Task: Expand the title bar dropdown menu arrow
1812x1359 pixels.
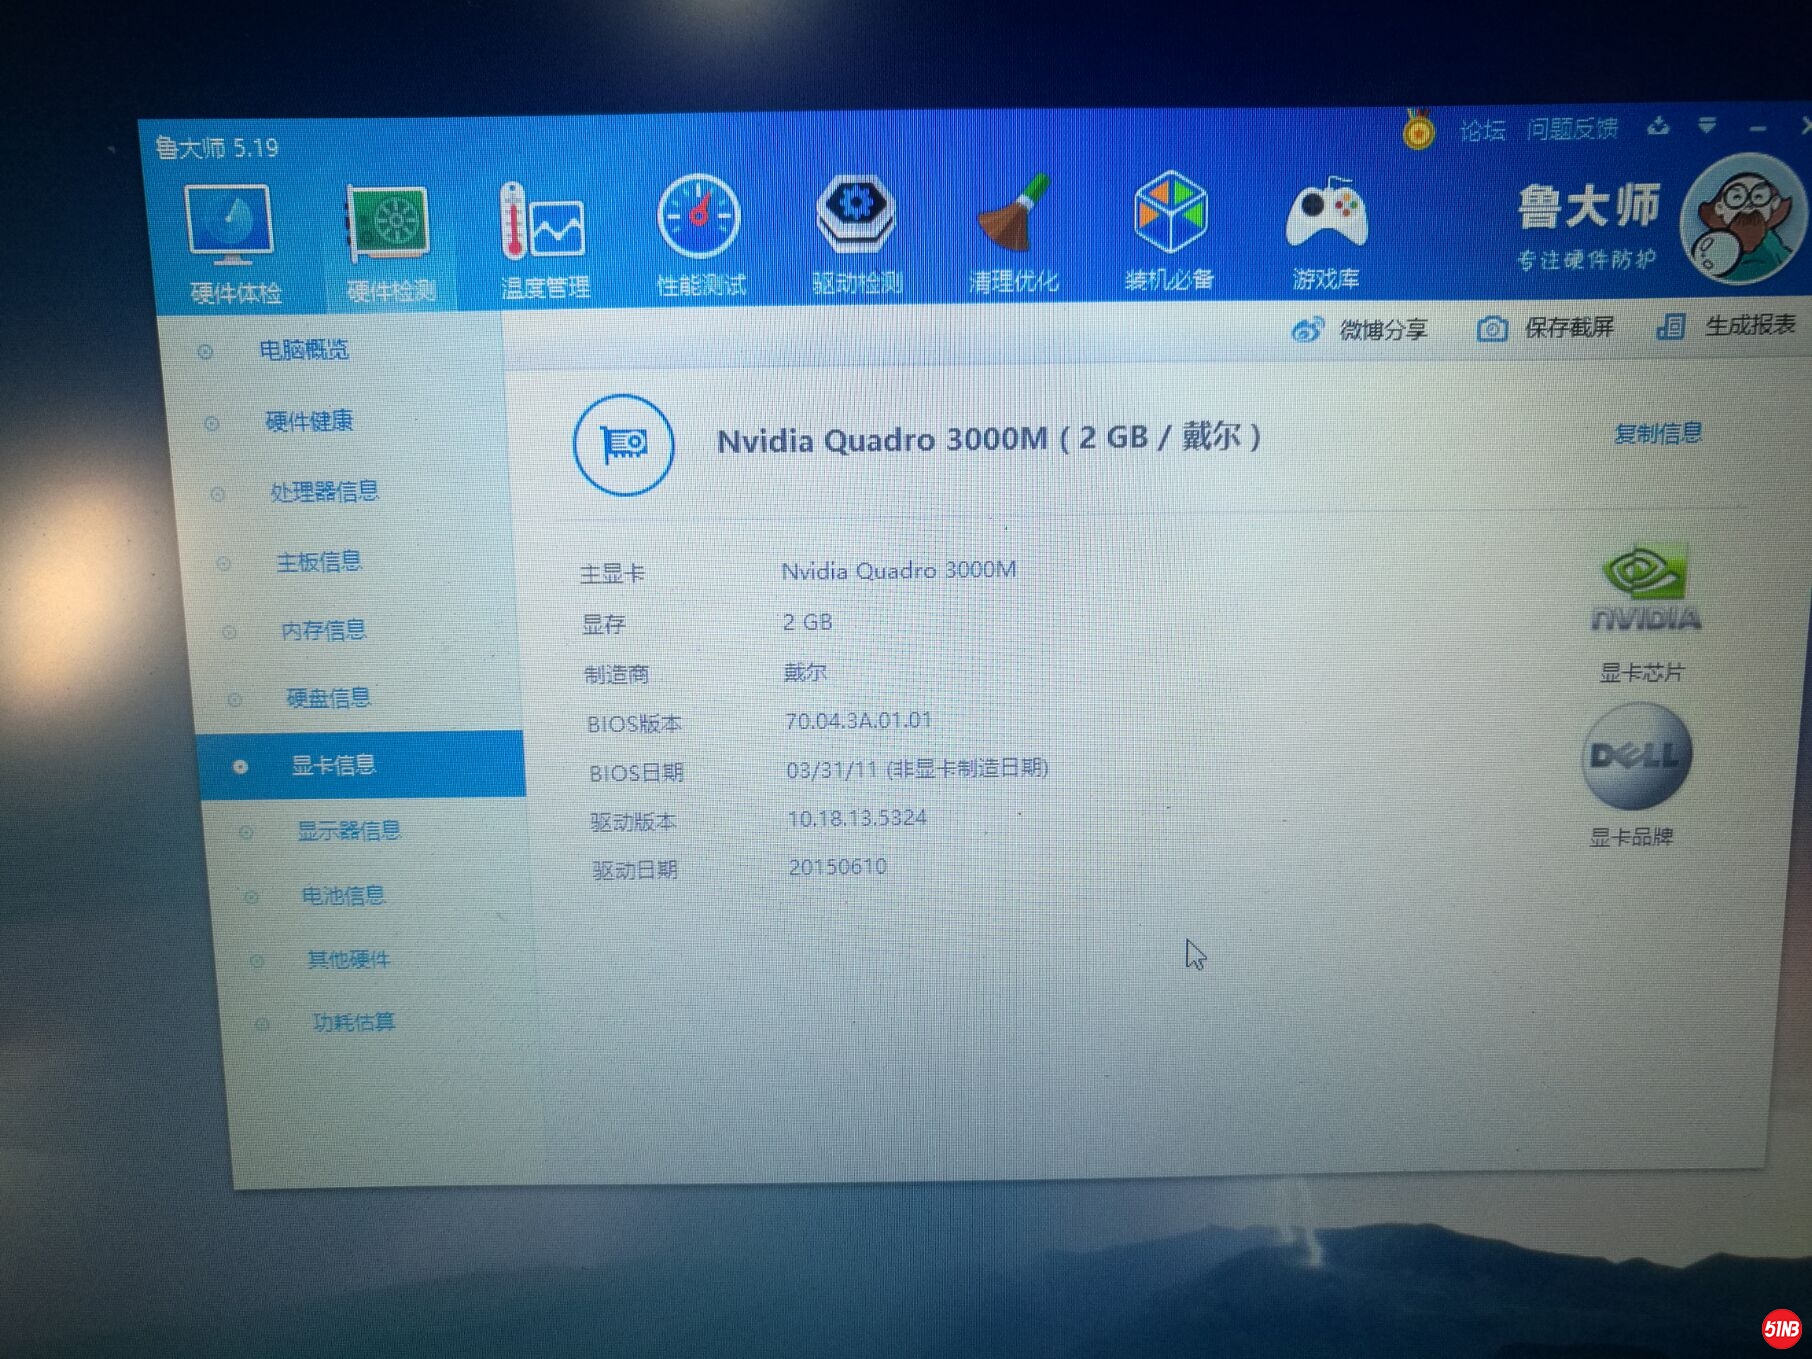Action: (1707, 126)
